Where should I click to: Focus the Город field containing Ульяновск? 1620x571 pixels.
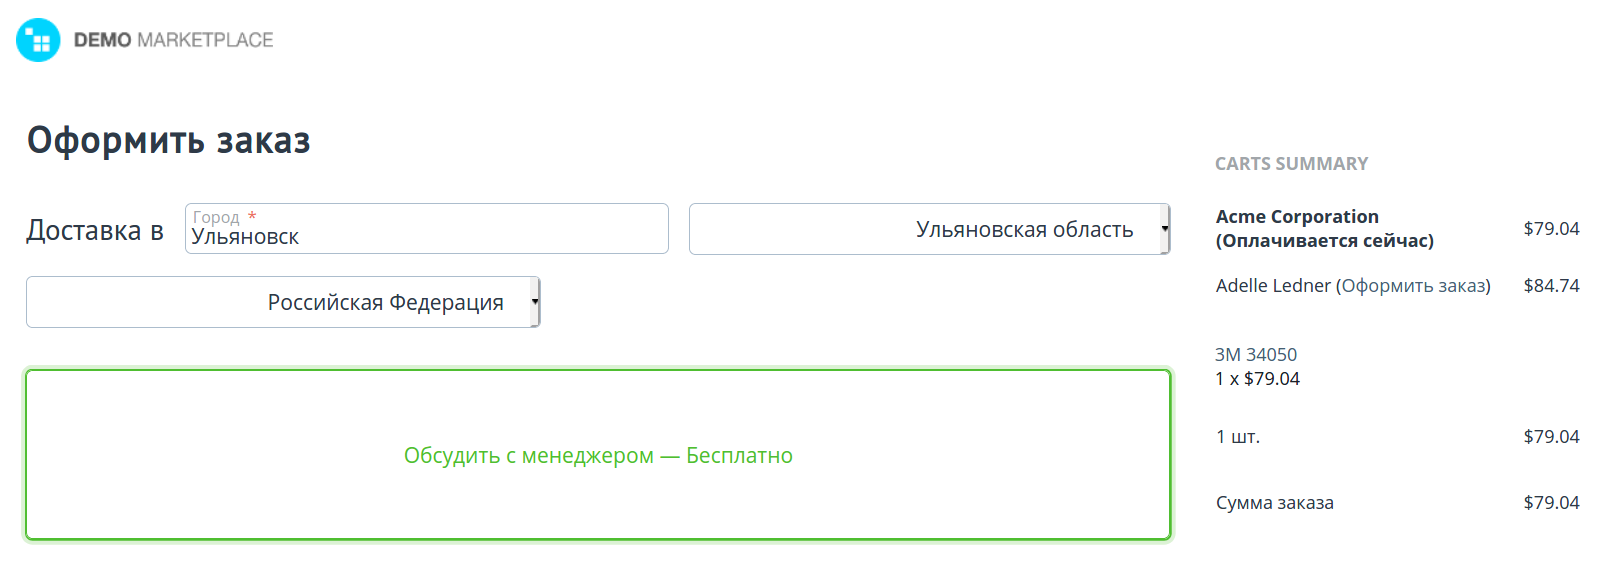click(x=426, y=236)
